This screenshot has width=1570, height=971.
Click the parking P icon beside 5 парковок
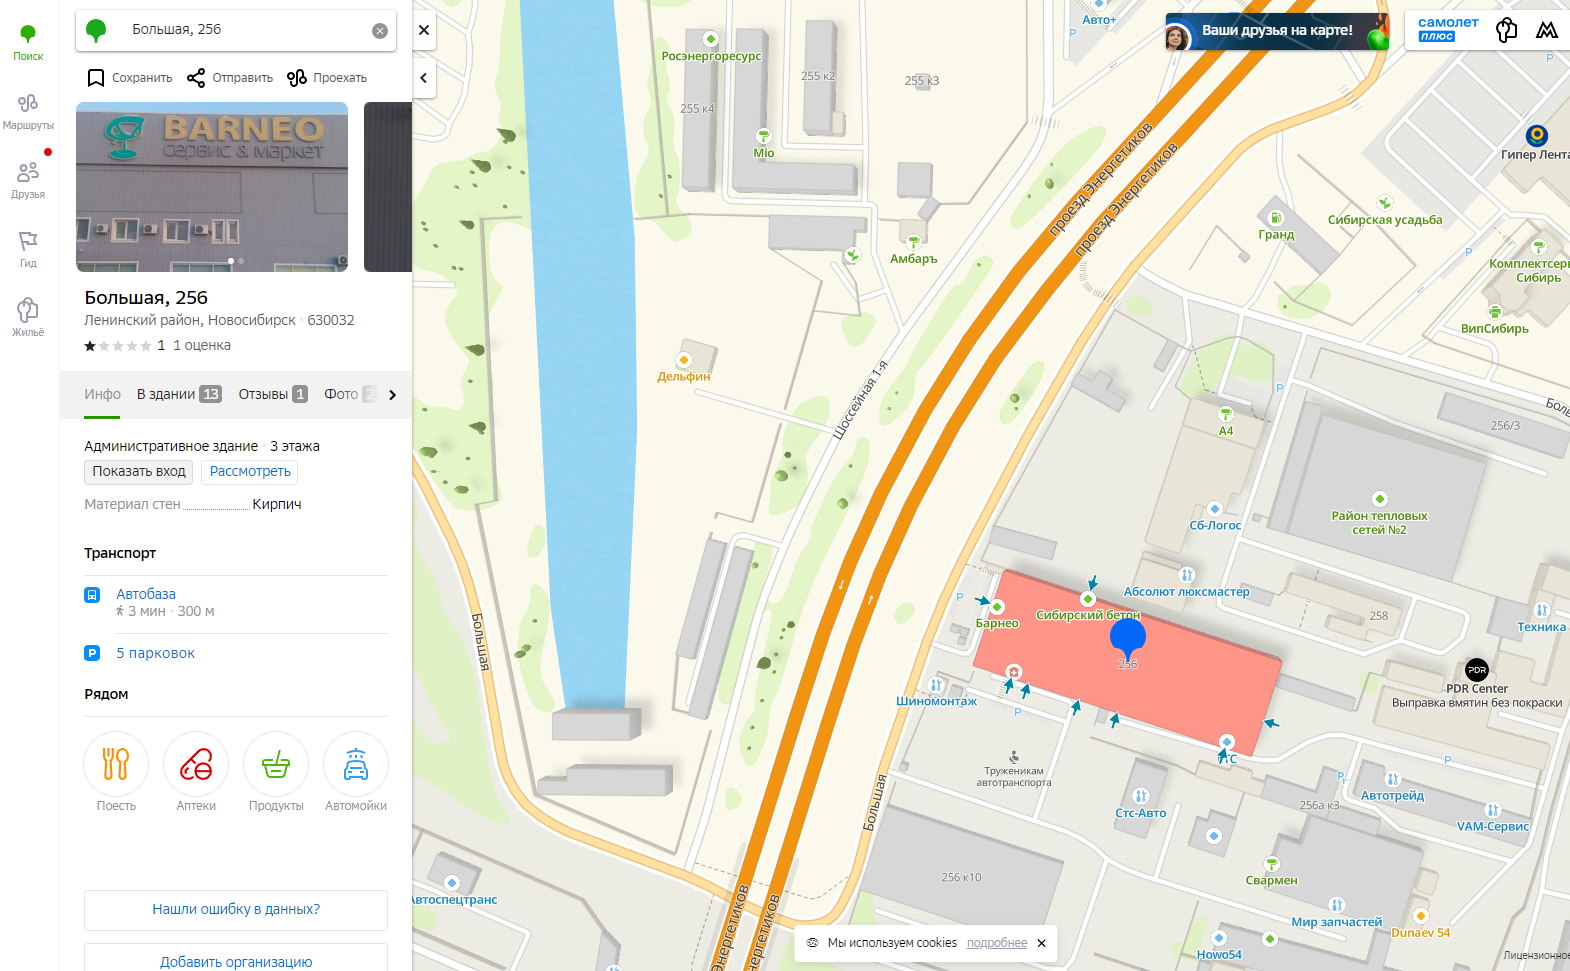click(x=92, y=653)
